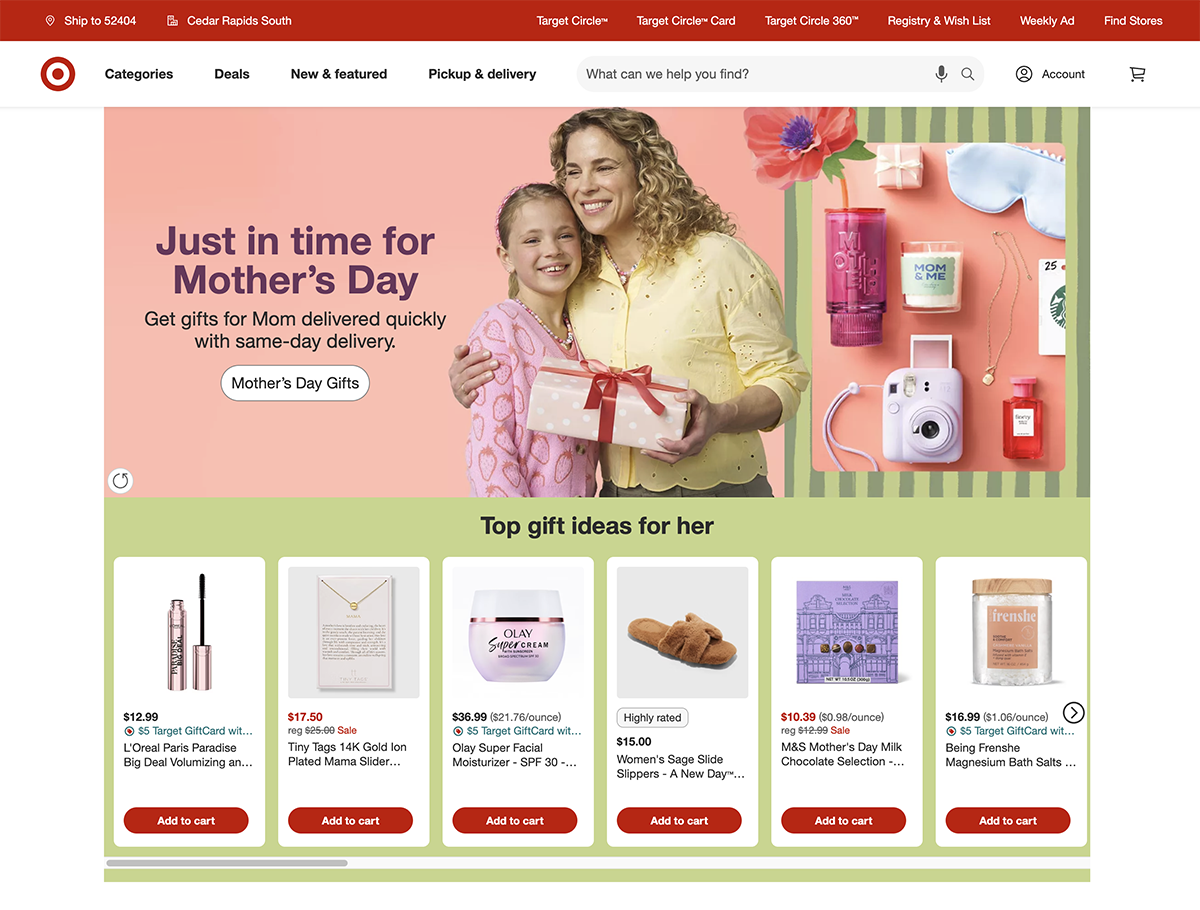Show next gift ideas with carousel arrow

[x=1073, y=713]
